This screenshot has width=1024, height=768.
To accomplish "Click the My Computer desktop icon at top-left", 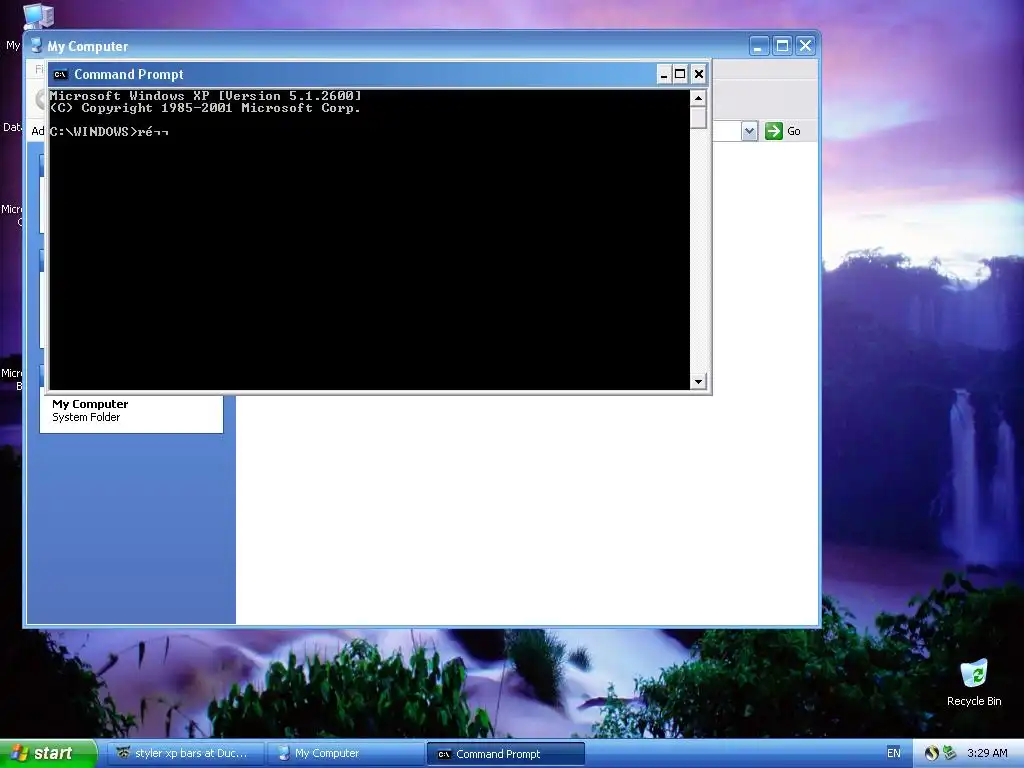I will pyautogui.click(x=38, y=16).
